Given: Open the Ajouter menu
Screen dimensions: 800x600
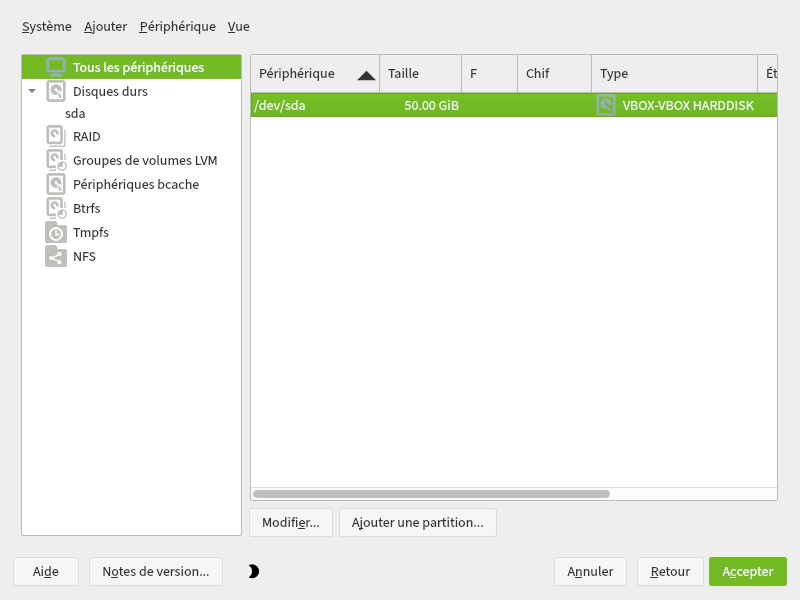Looking at the screenshot, I should tap(105, 27).
